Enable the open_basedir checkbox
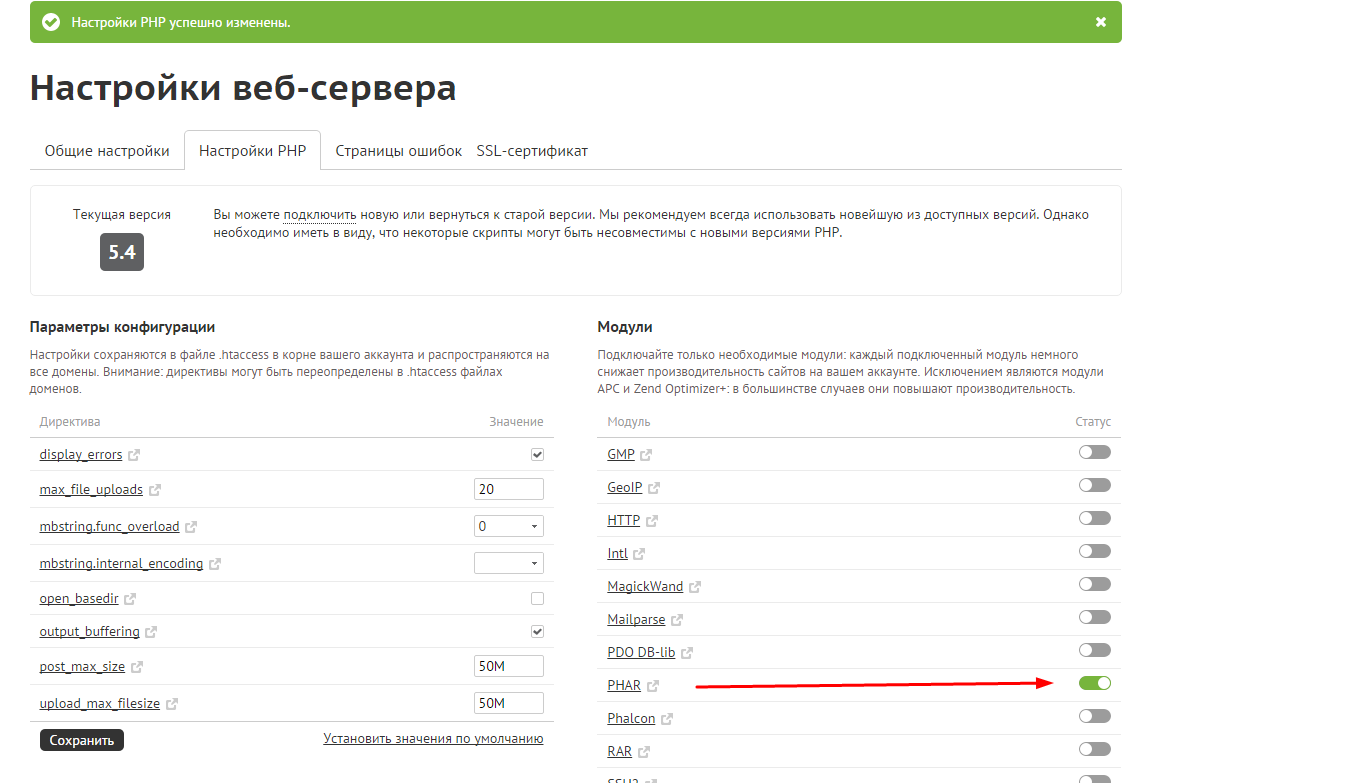The height and width of the screenshot is (783, 1359). [x=537, y=598]
